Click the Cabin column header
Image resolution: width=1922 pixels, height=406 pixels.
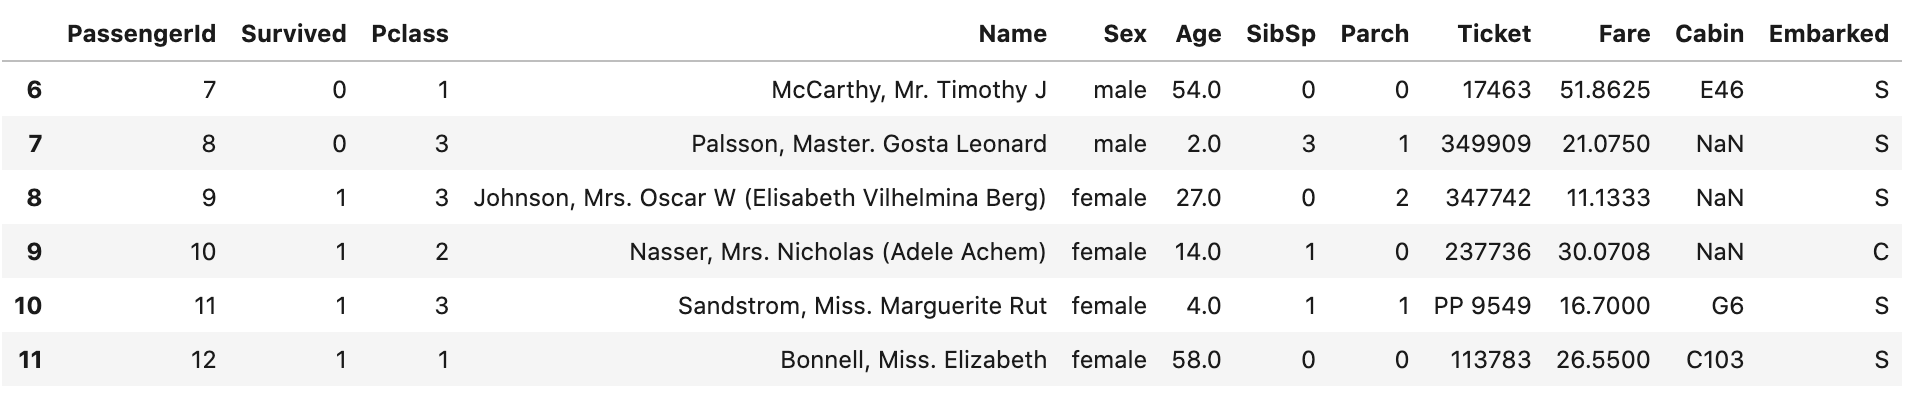point(1710,34)
